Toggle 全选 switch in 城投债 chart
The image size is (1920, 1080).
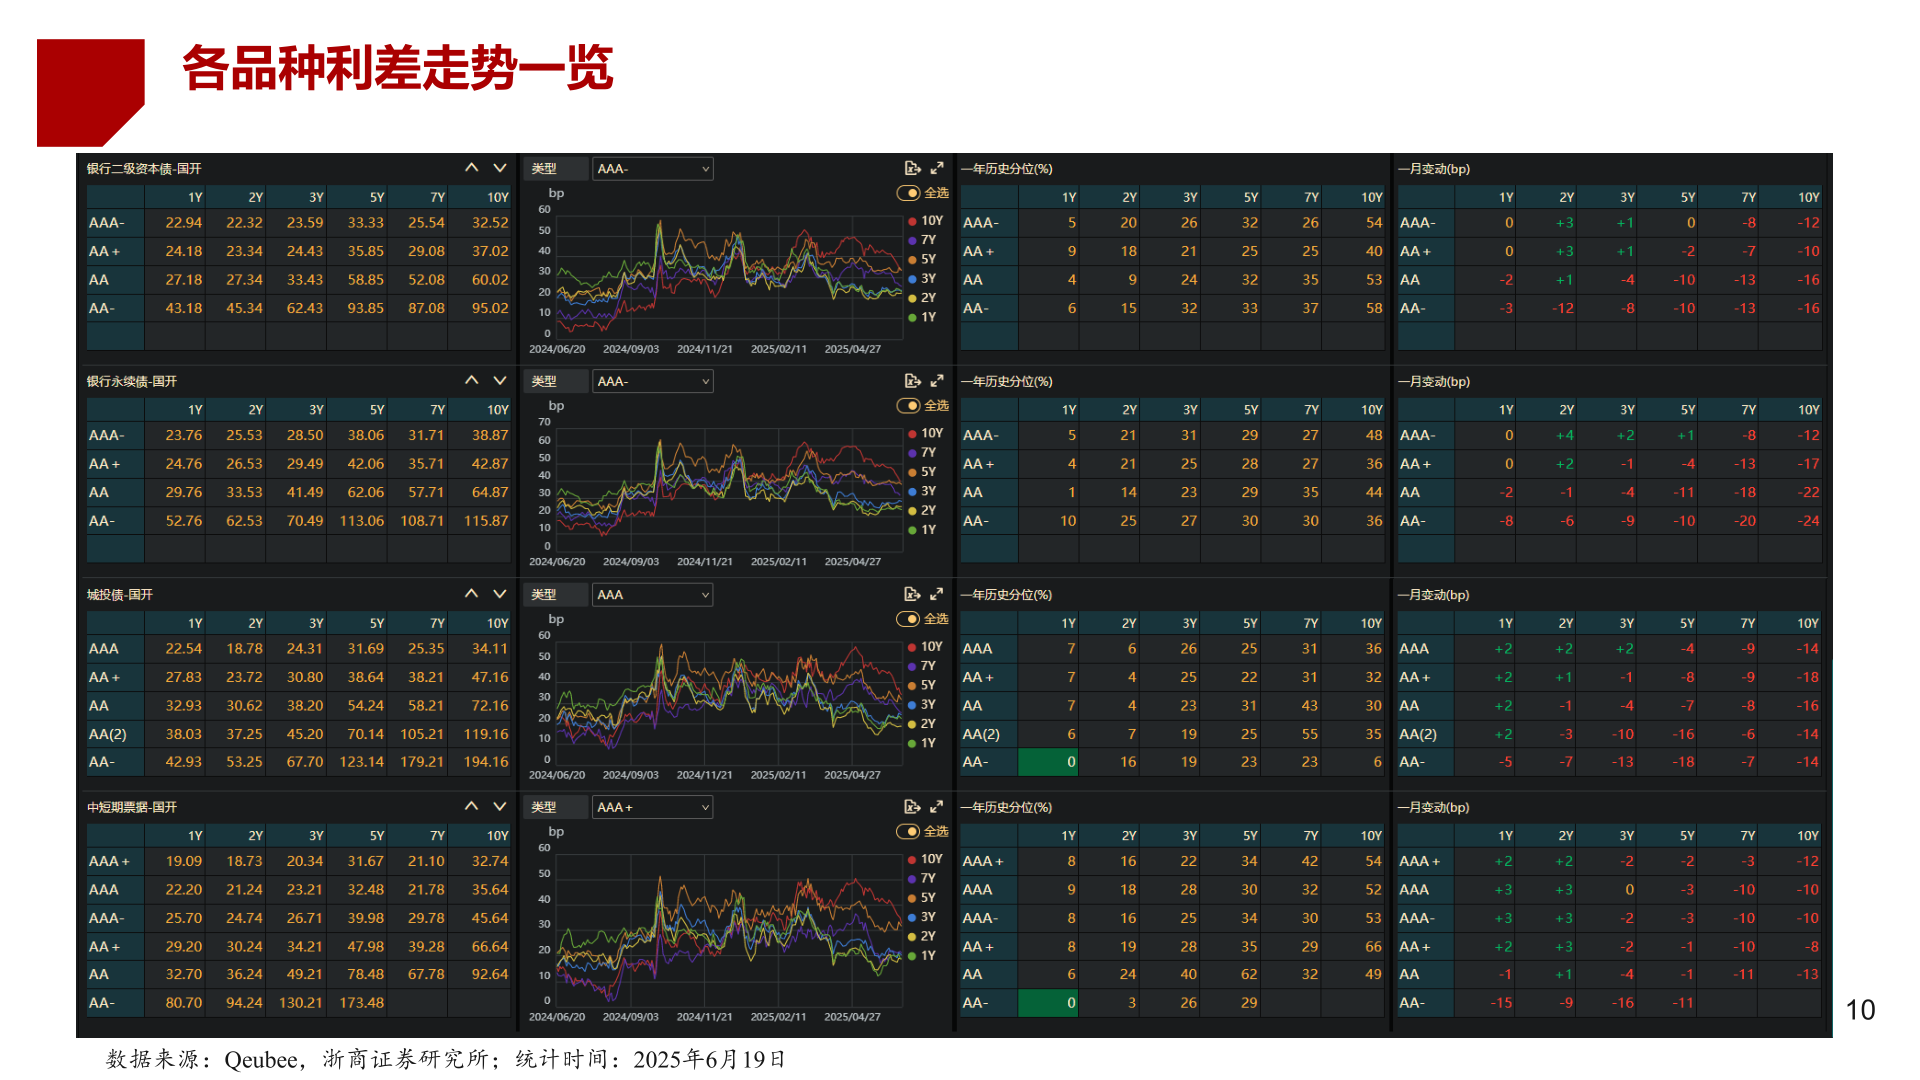(908, 619)
